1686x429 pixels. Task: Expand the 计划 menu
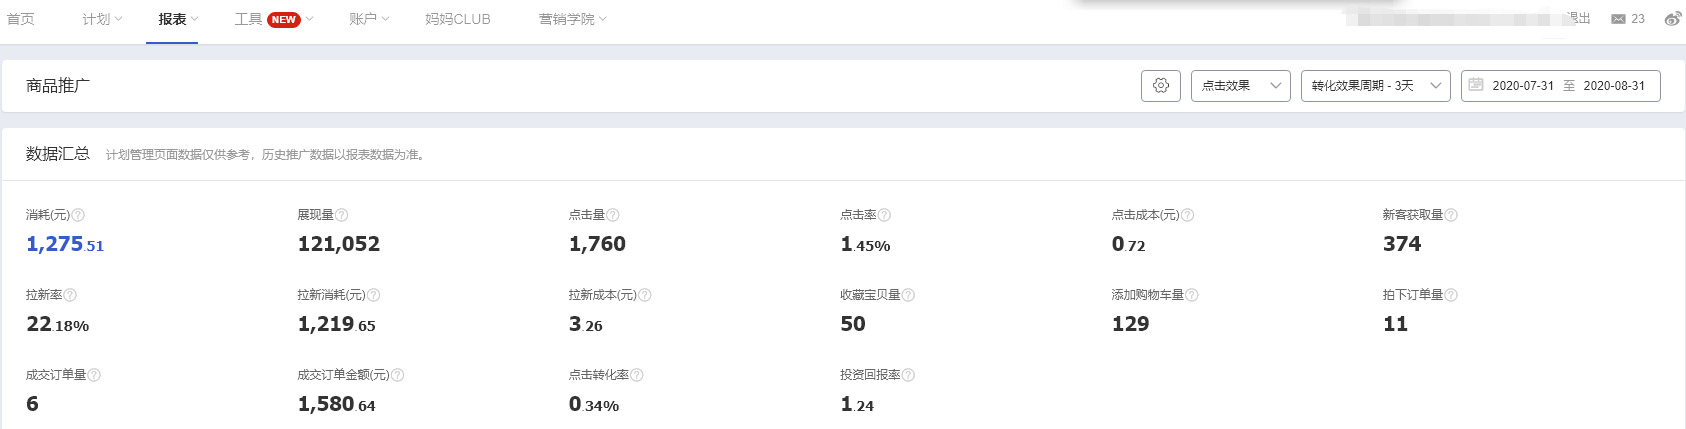pyautogui.click(x=102, y=19)
